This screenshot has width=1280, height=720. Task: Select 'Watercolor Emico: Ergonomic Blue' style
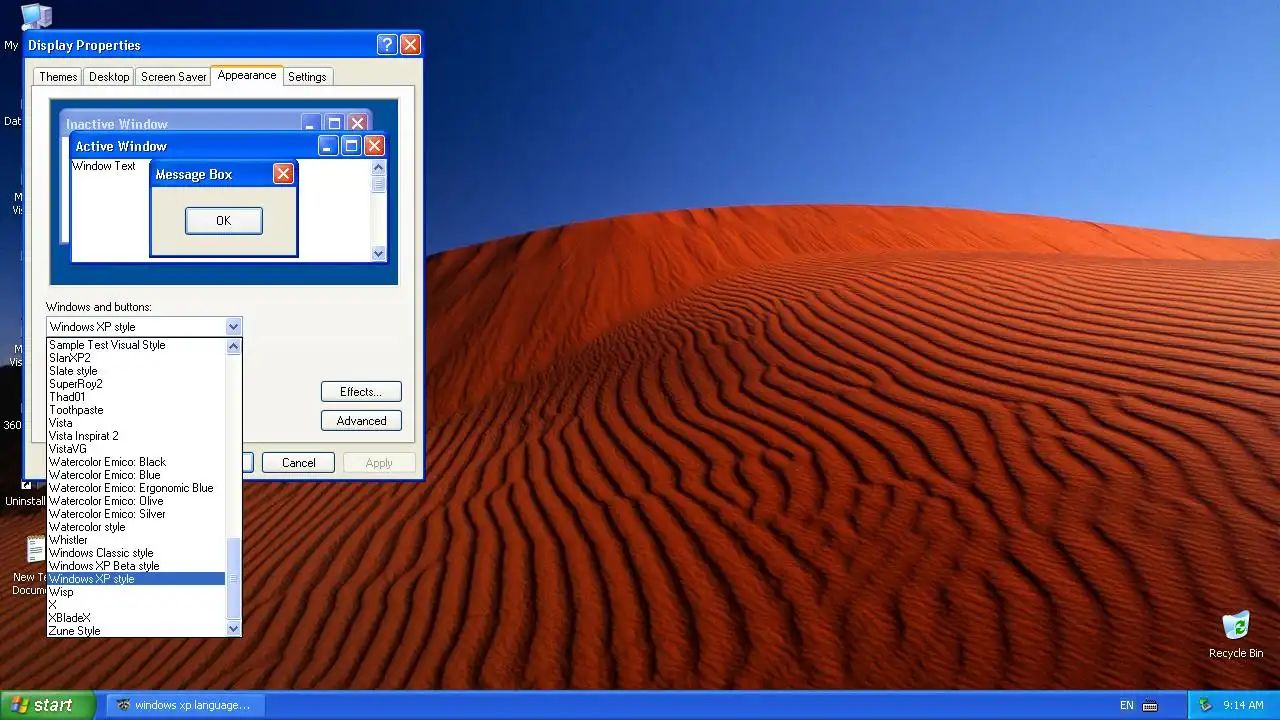(x=136, y=488)
